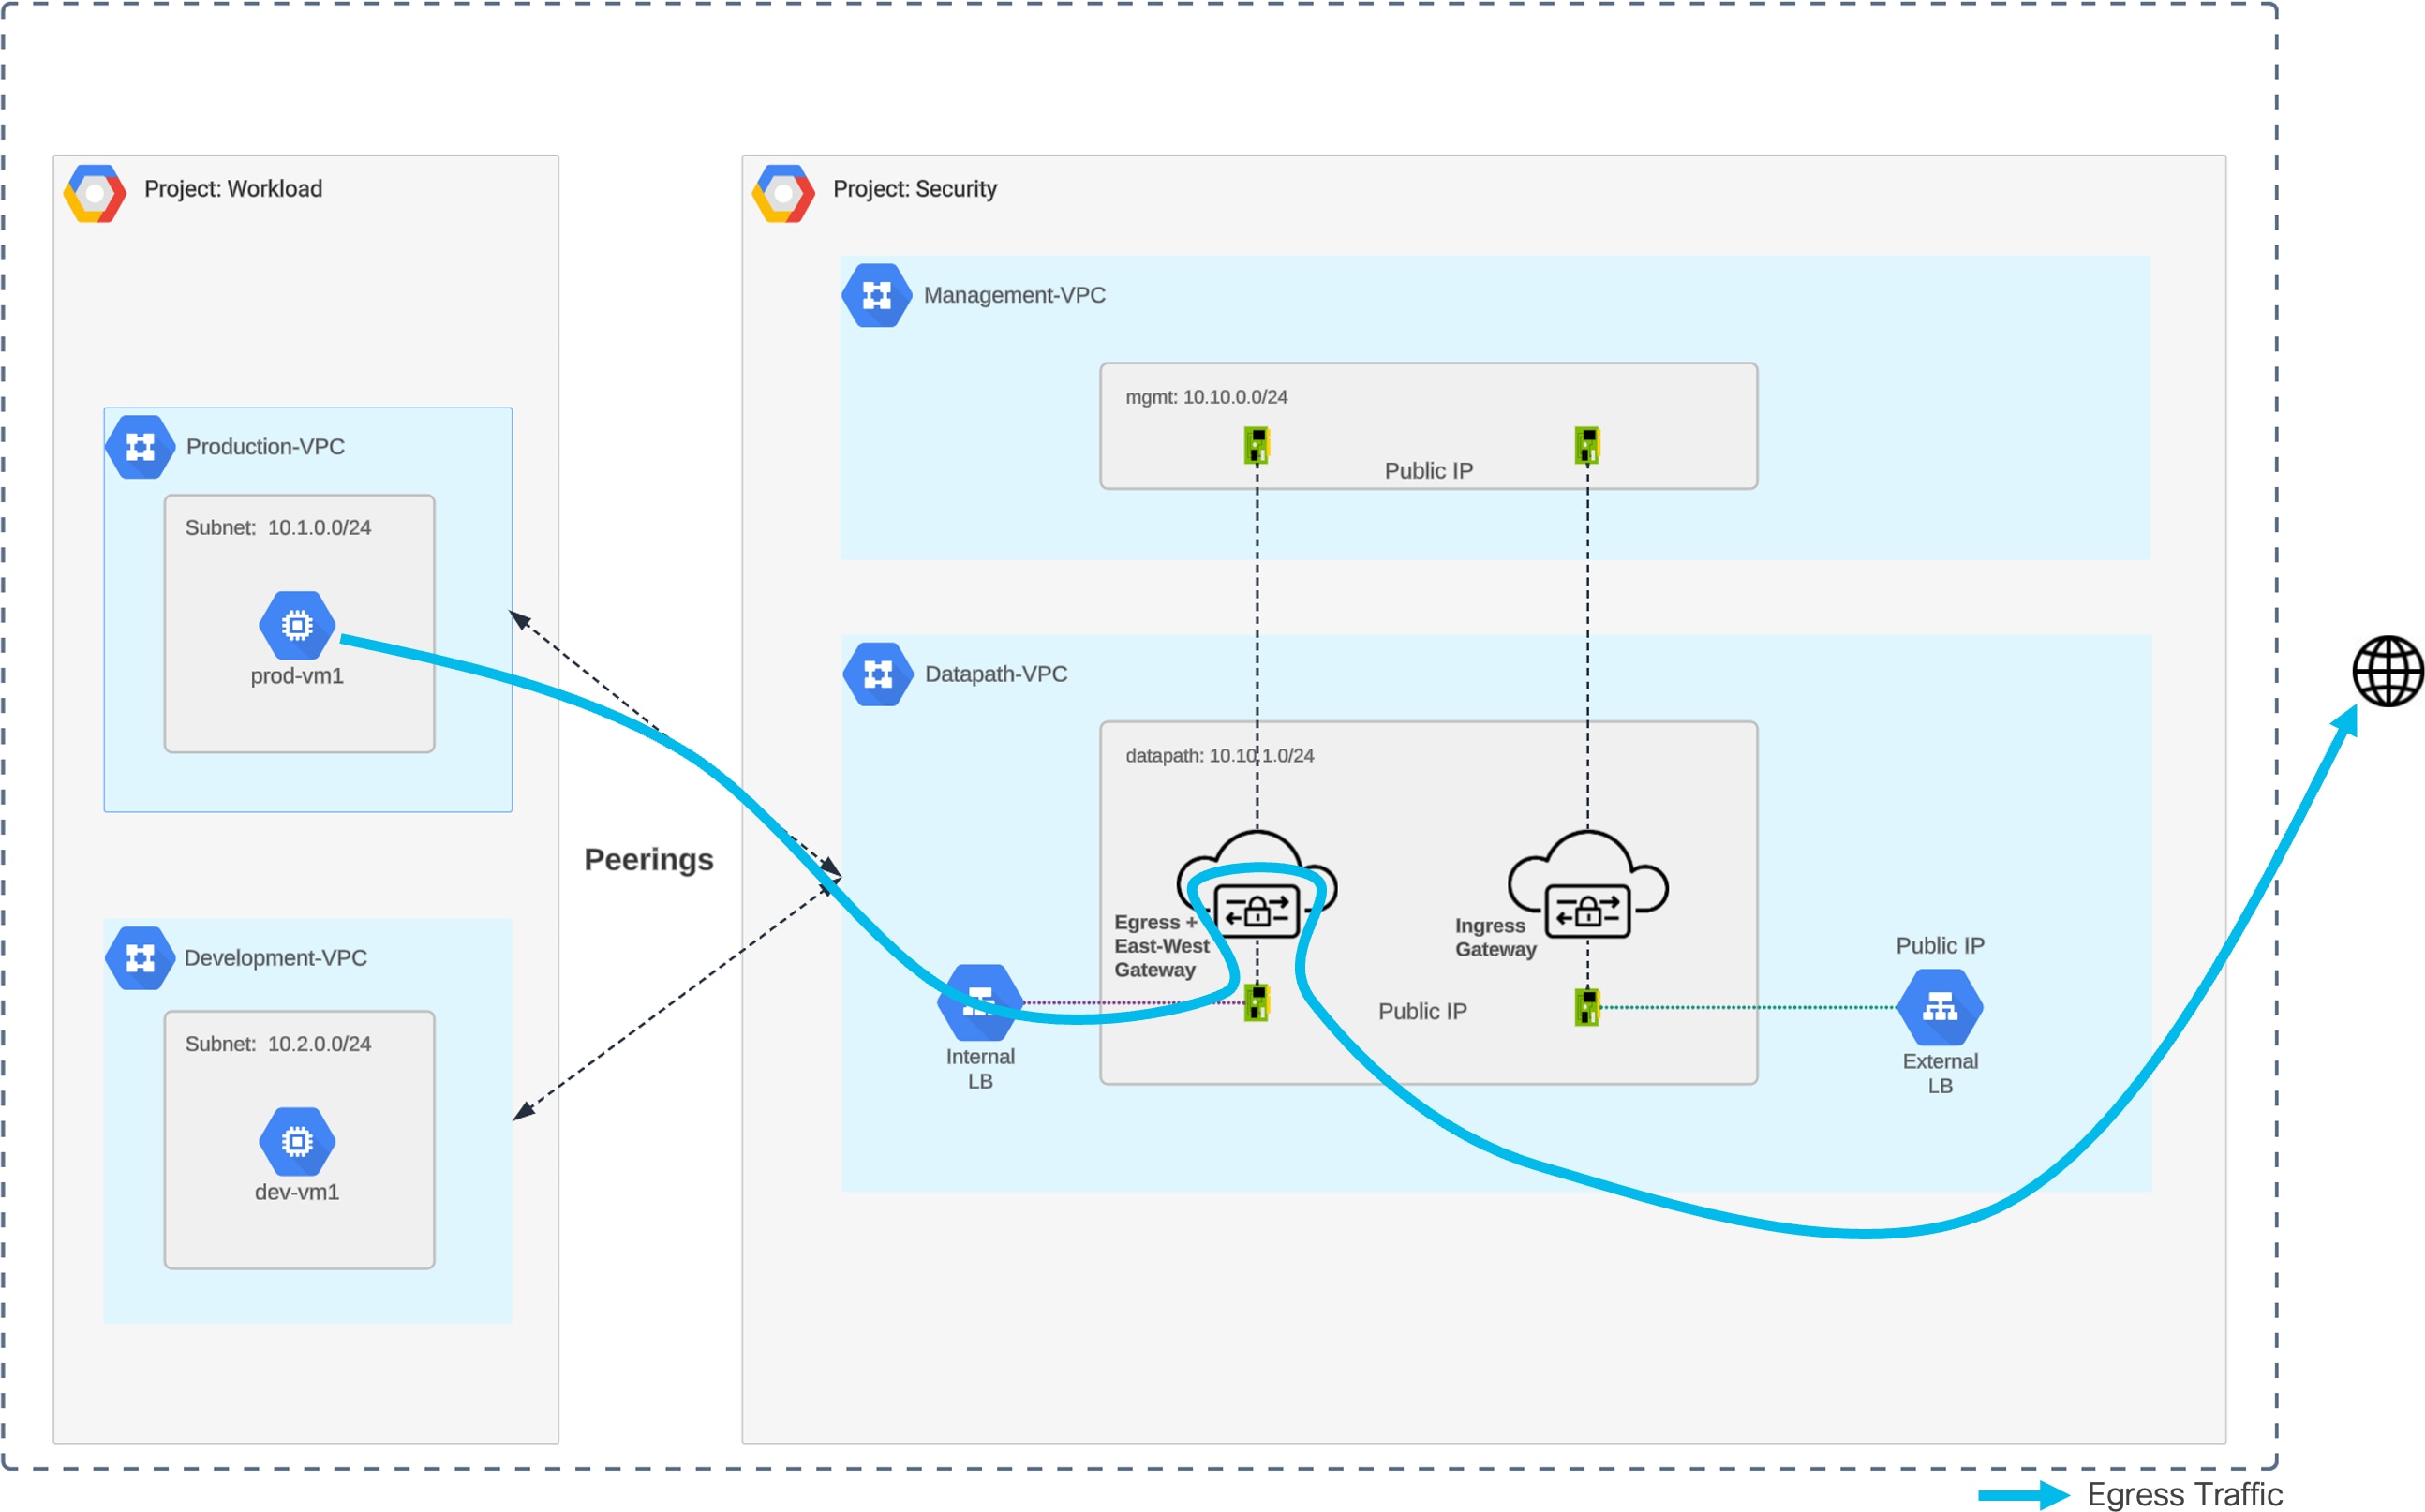
Task: Click the 'Egress Traffic' legend text
Action: (2185, 1494)
